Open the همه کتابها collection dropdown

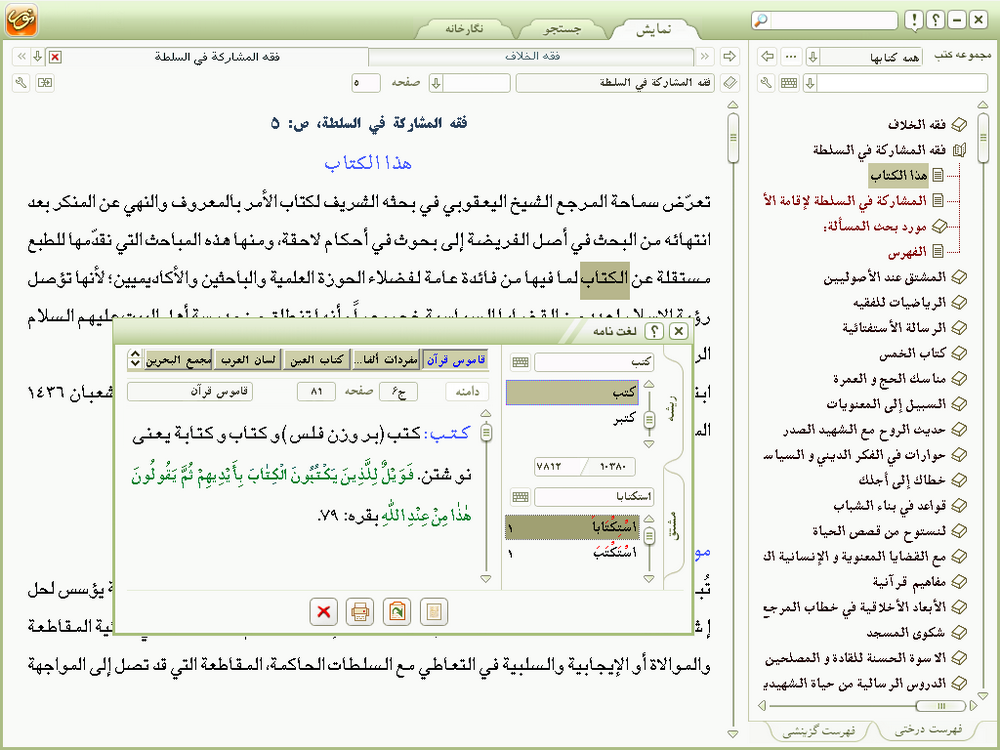tap(871, 57)
